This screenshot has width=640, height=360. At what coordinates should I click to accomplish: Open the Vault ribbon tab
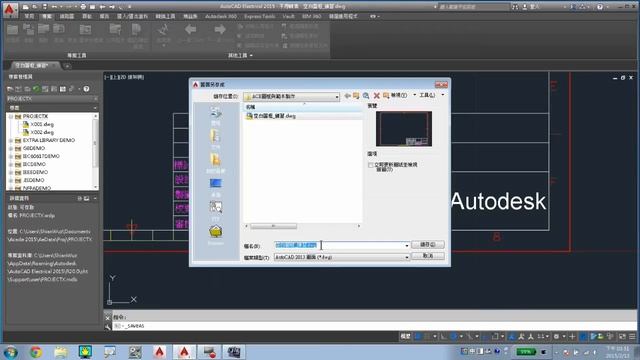(288, 16)
